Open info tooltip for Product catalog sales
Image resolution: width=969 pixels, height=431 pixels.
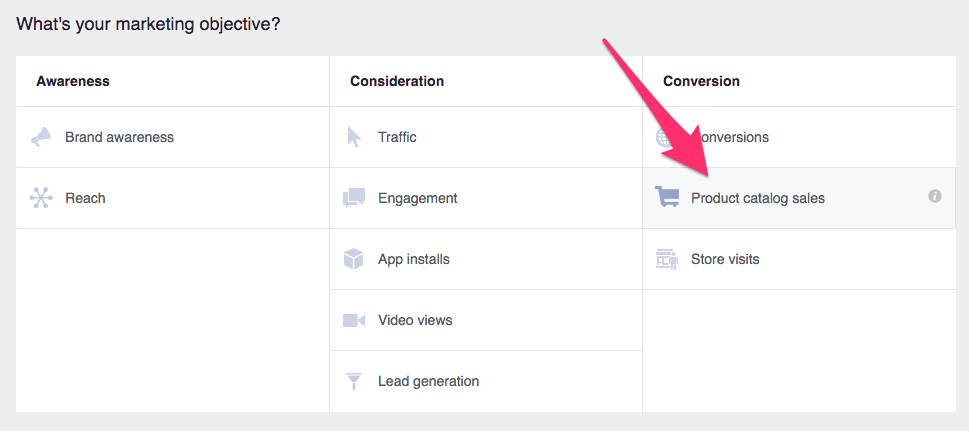pyautogui.click(x=935, y=197)
